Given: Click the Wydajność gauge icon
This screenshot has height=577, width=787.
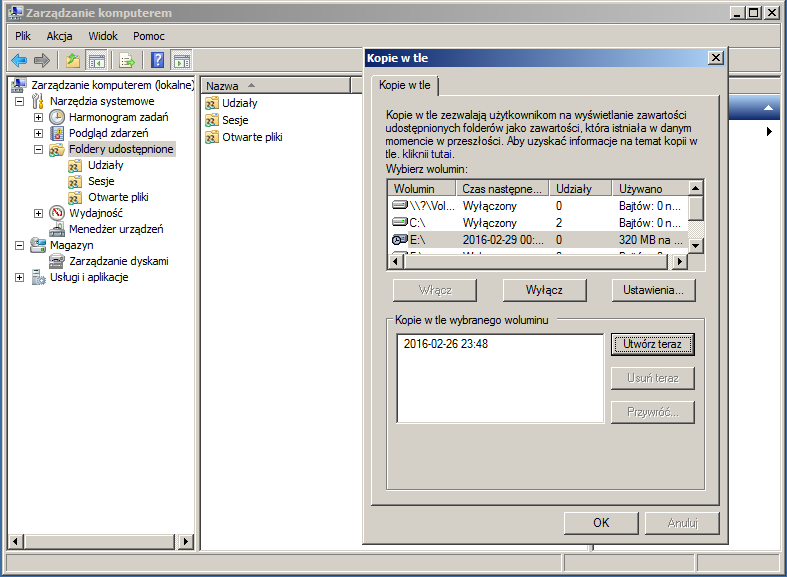Looking at the screenshot, I should 57,213.
